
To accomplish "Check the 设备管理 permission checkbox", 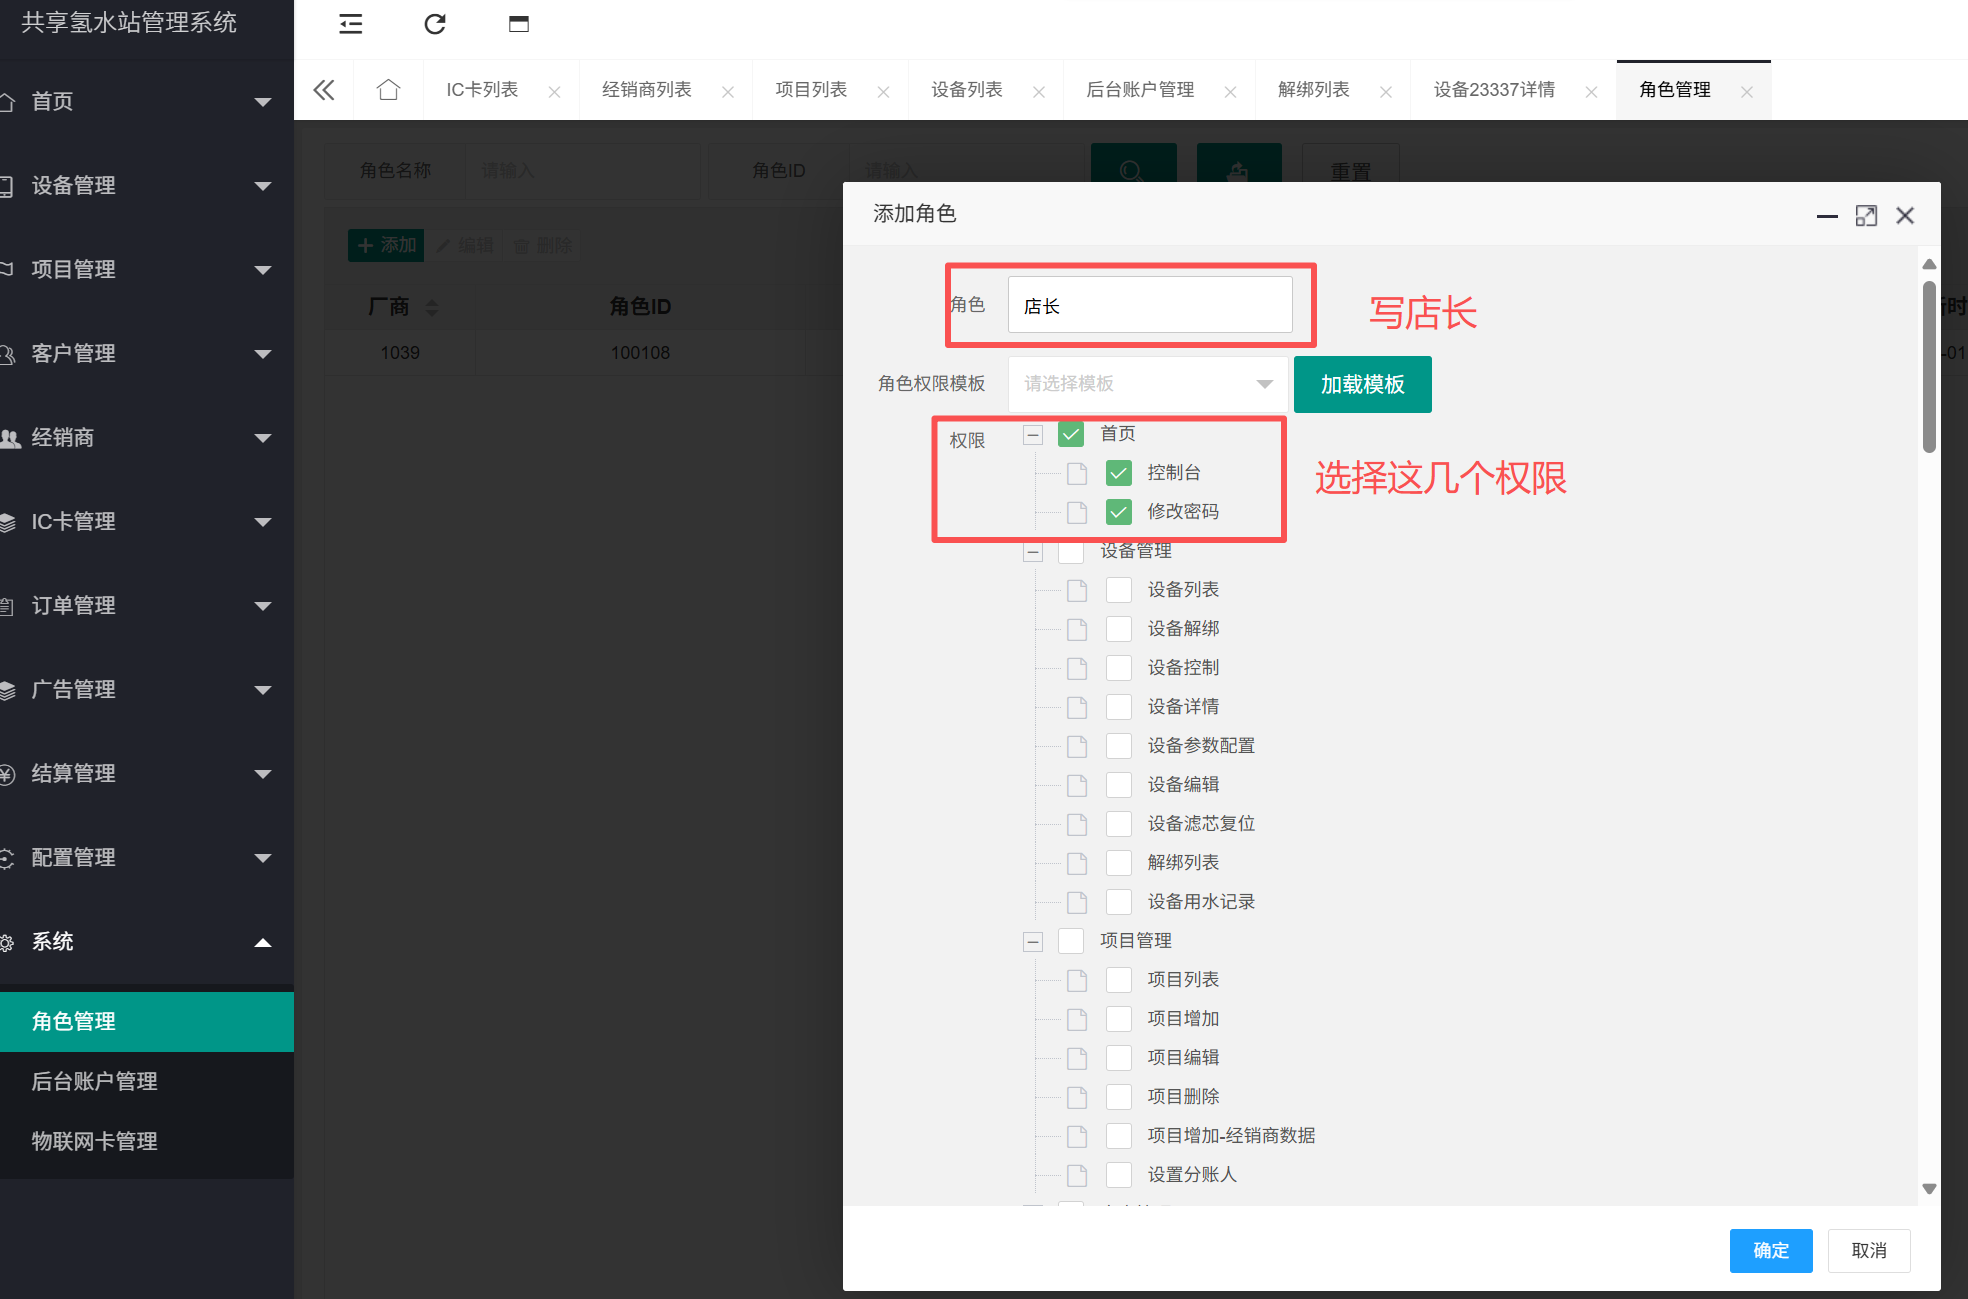I will click(1071, 551).
